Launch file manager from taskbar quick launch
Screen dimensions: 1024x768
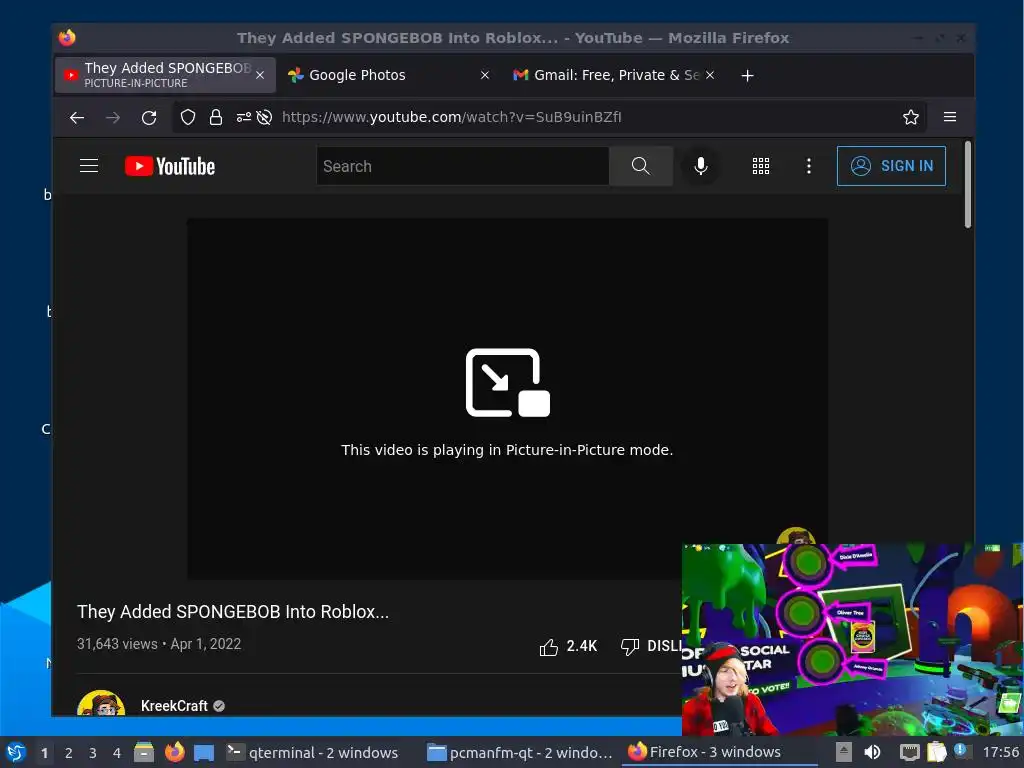[144, 752]
